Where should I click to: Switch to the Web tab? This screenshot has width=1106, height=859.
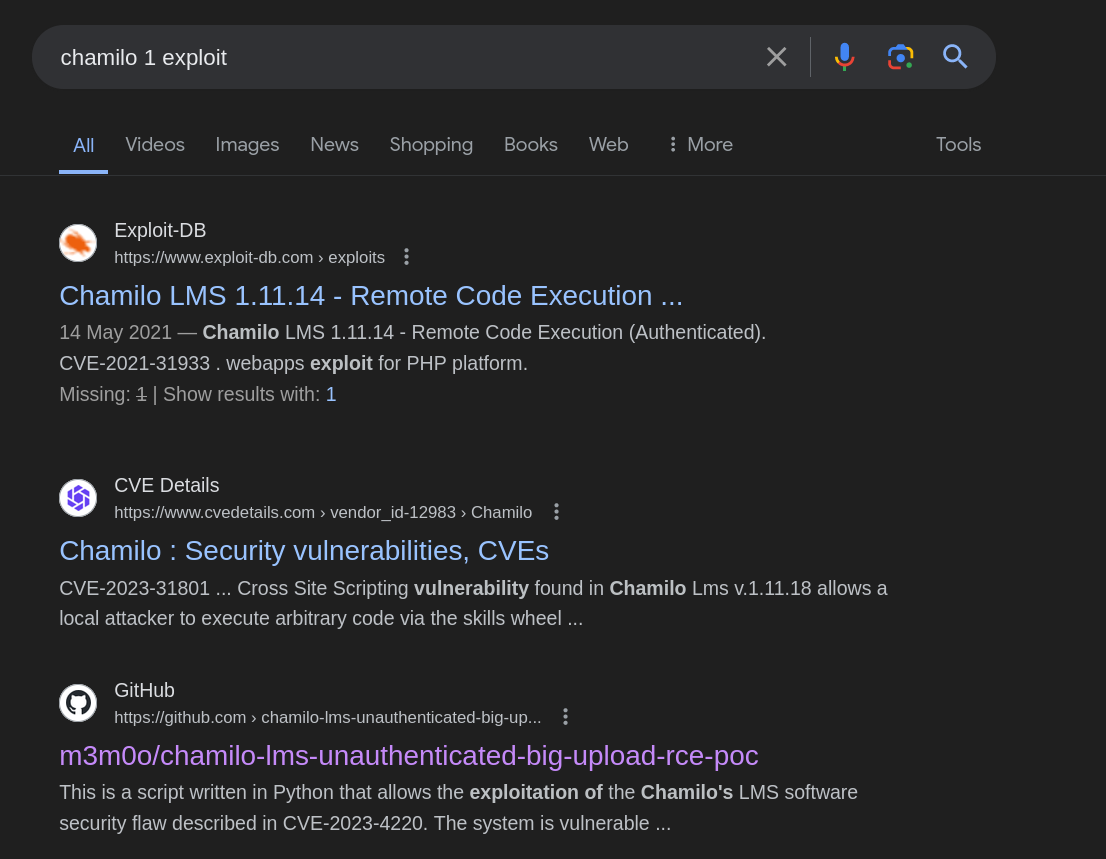tap(609, 145)
